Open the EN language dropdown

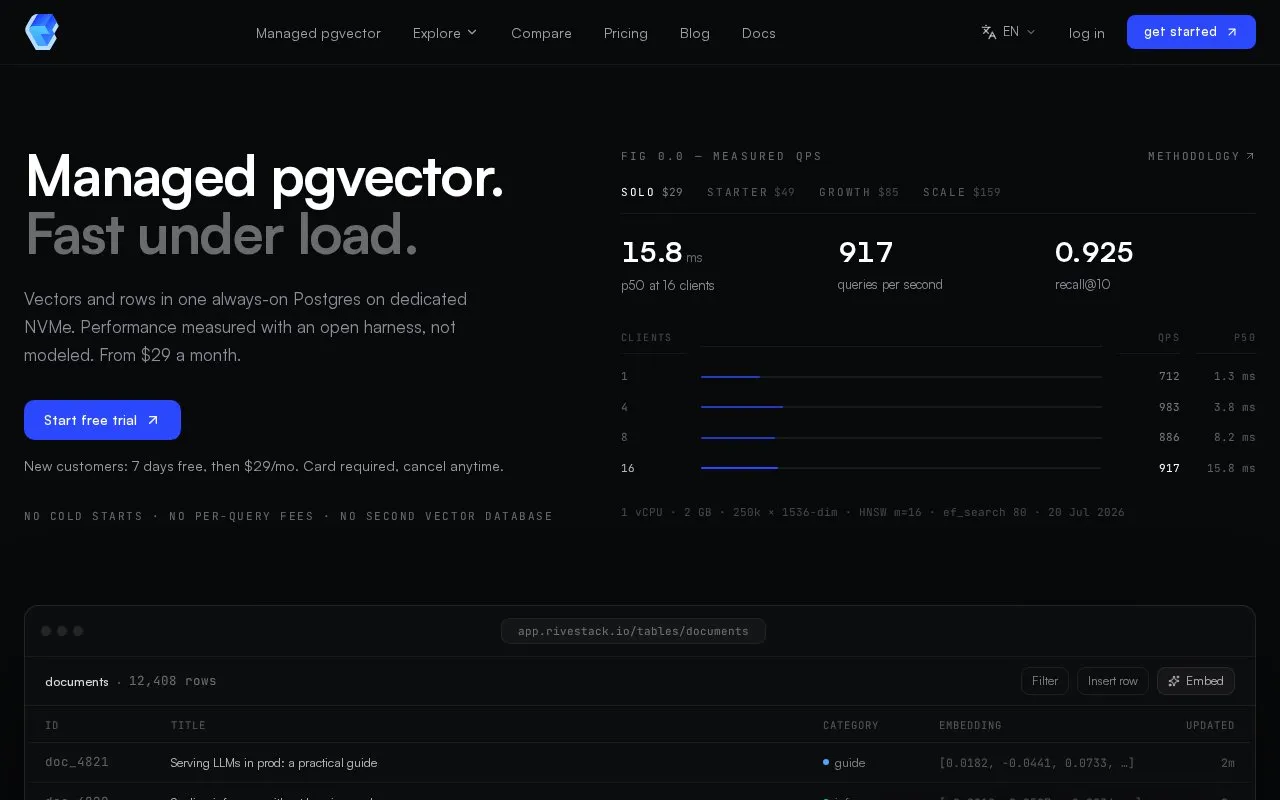pos(1009,32)
